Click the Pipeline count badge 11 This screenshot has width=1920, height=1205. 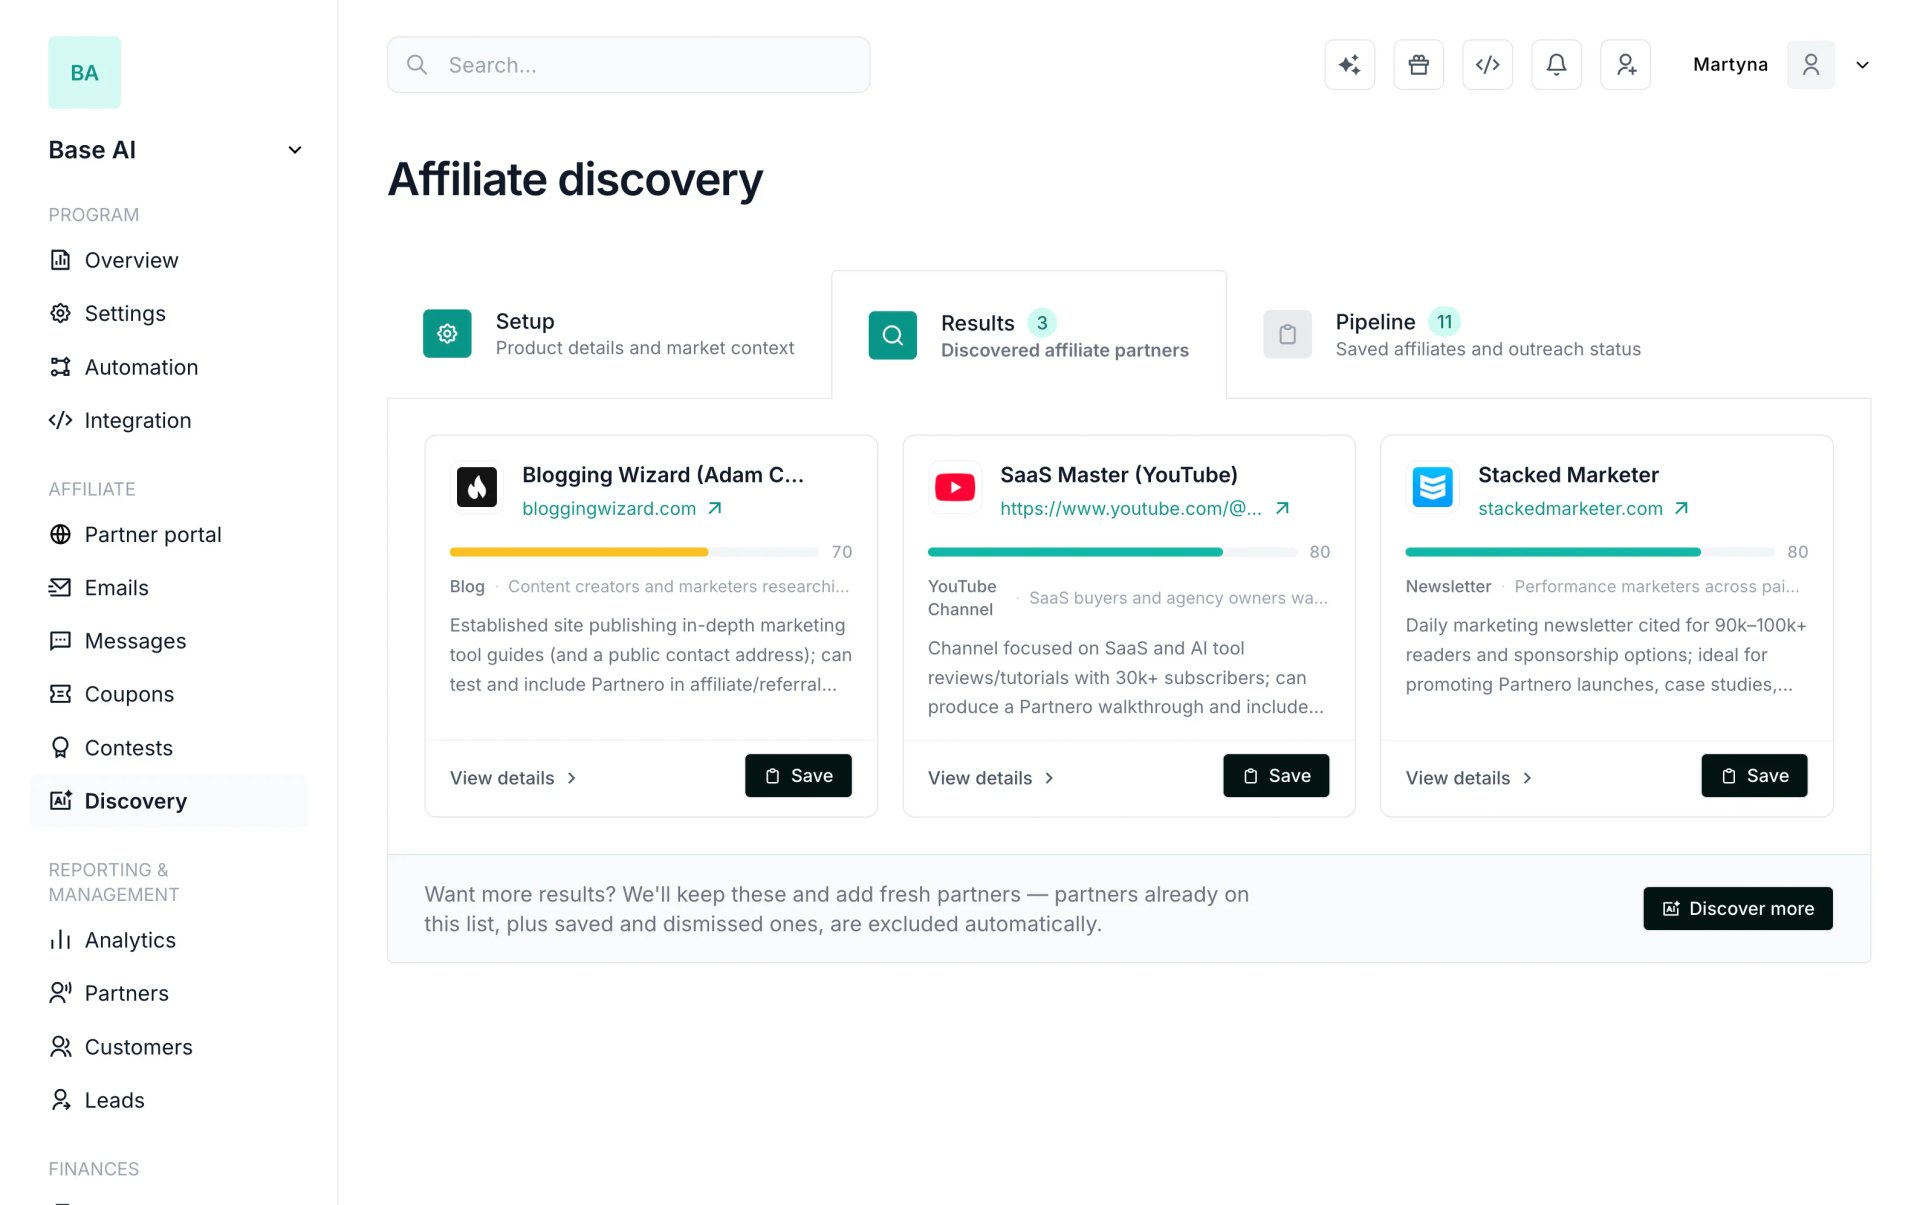pyautogui.click(x=1444, y=322)
